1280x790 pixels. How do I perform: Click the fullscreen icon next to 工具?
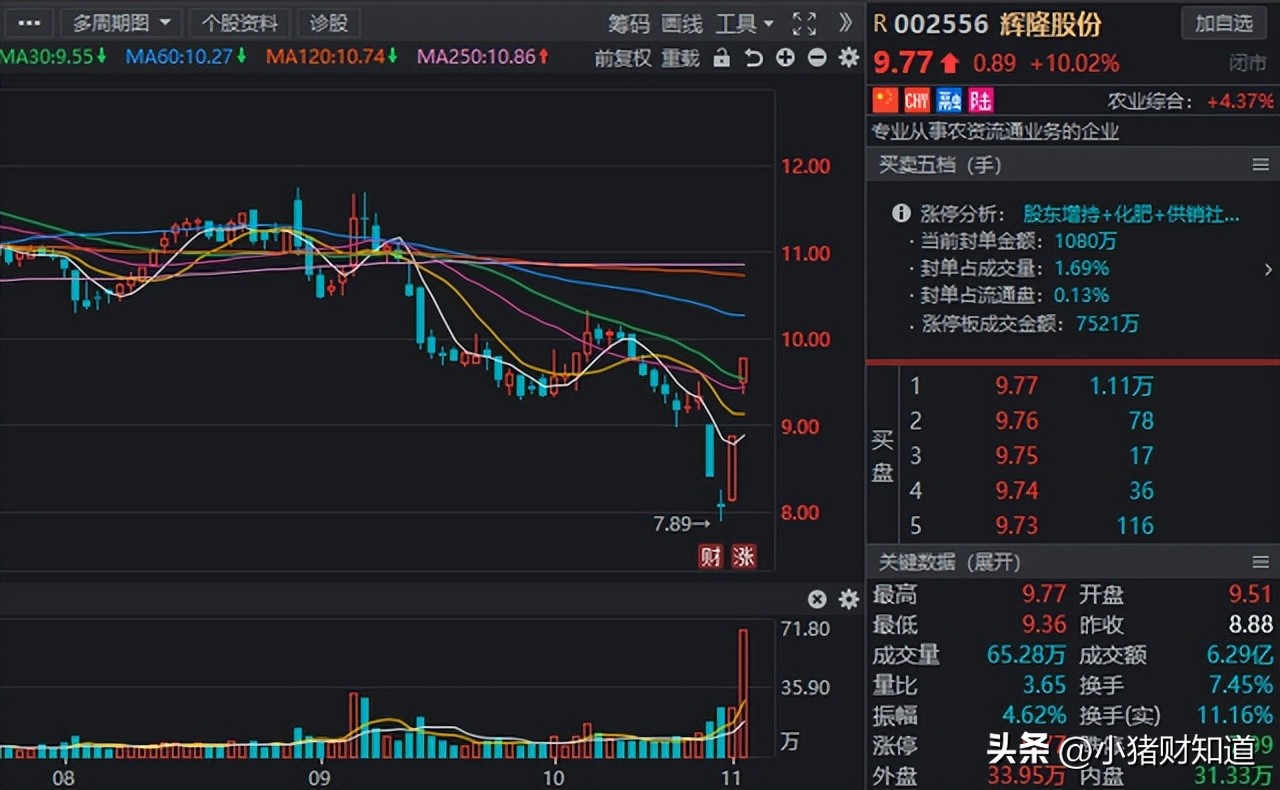coord(804,22)
